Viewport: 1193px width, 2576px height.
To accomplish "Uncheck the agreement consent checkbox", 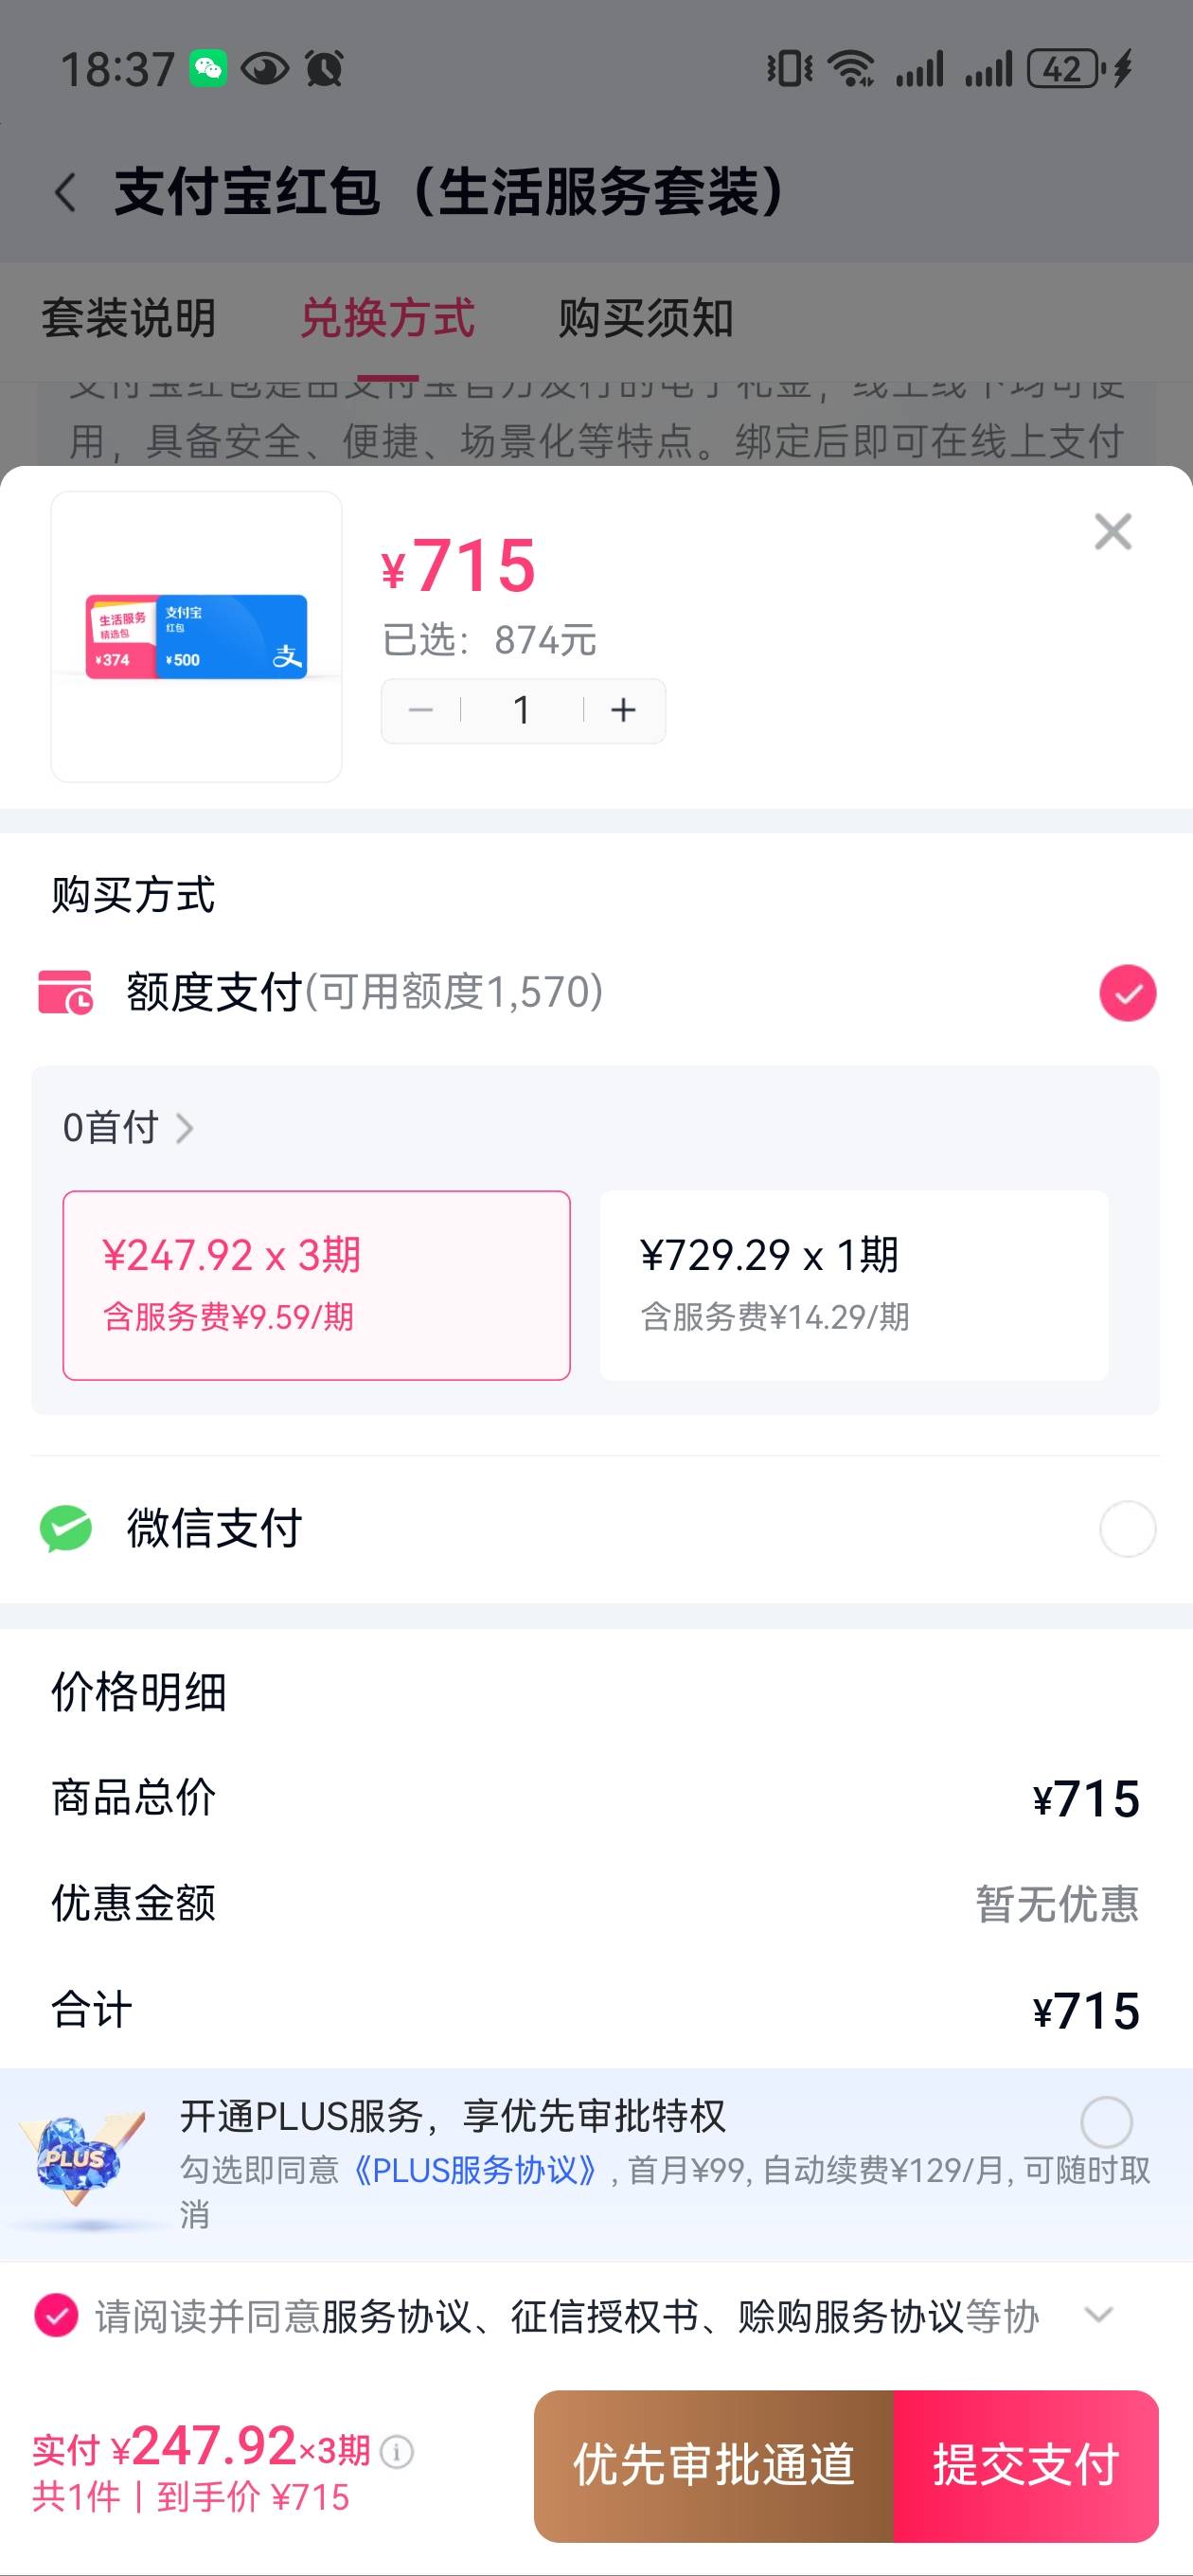I will pos(56,2315).
